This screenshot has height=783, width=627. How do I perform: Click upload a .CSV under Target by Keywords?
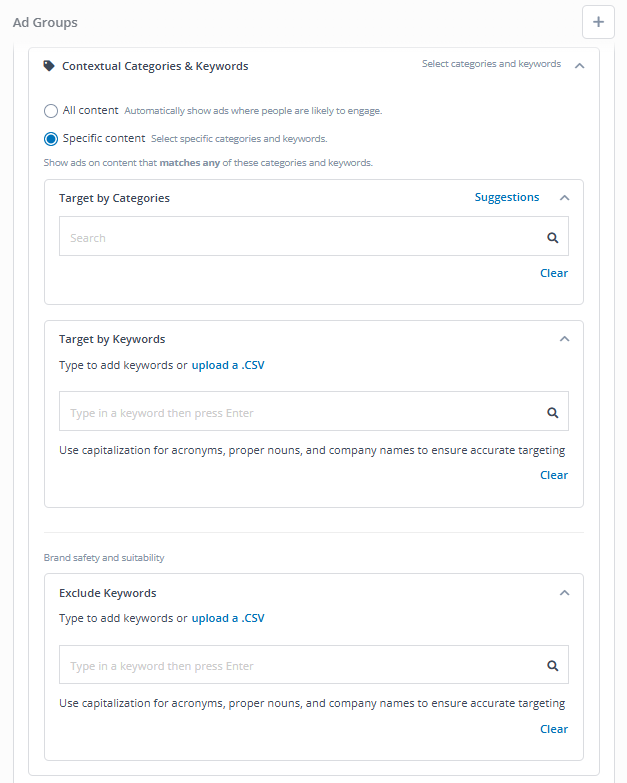coord(228,365)
